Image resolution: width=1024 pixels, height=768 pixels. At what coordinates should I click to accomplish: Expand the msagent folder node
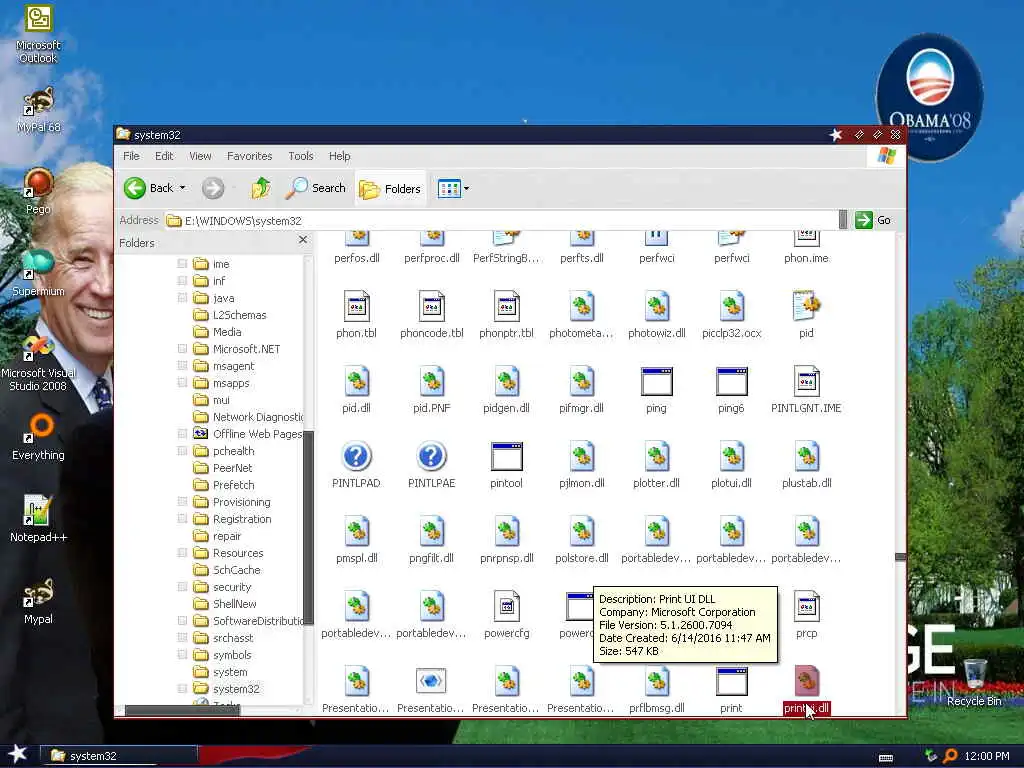[x=182, y=366]
